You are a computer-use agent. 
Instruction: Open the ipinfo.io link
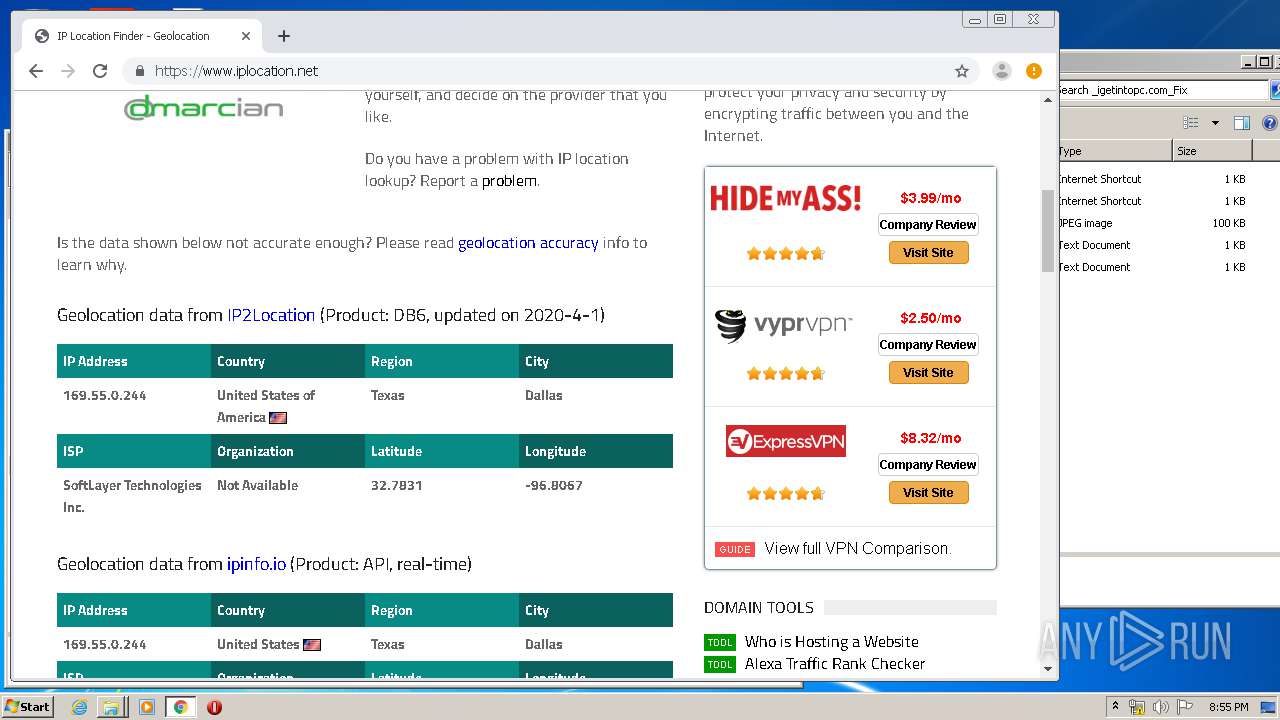[256, 564]
